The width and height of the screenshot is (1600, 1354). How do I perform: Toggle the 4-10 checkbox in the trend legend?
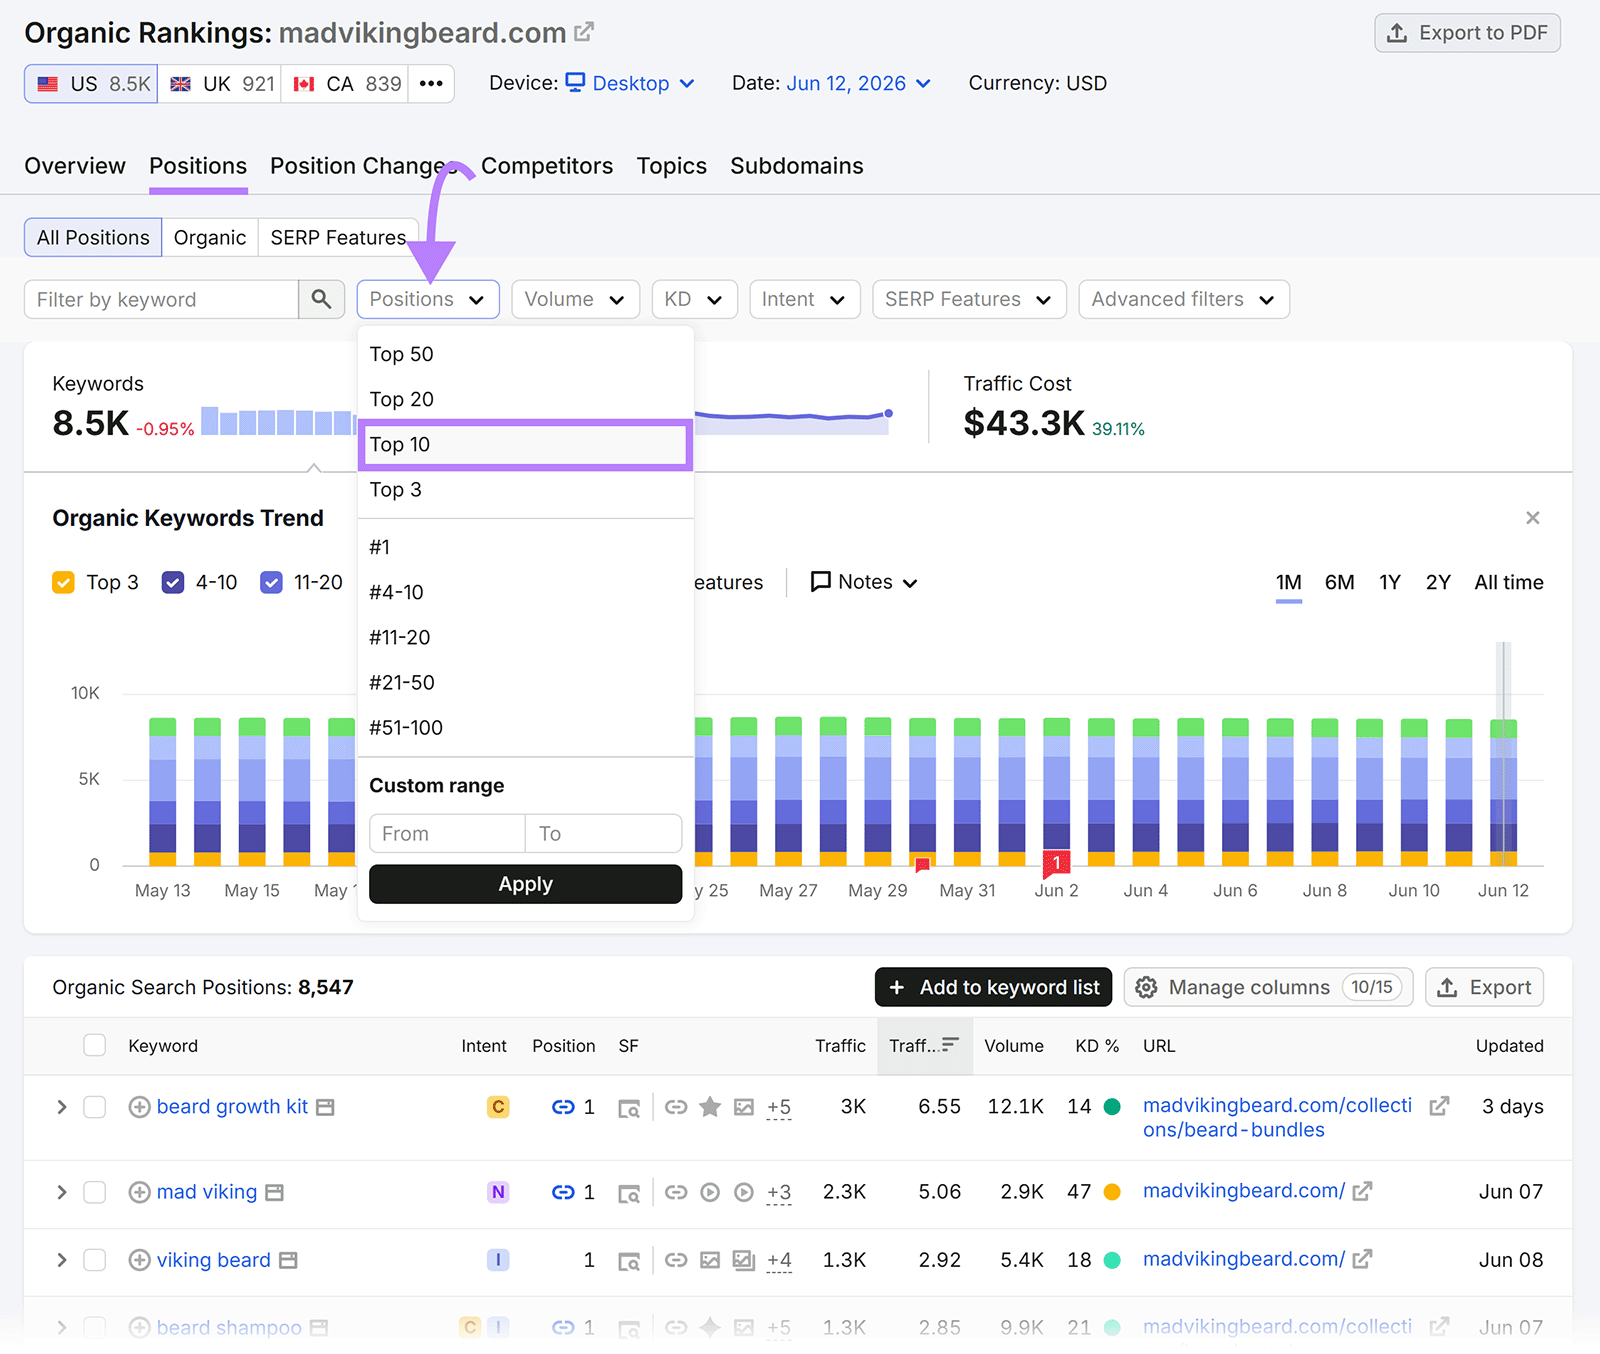(x=173, y=582)
